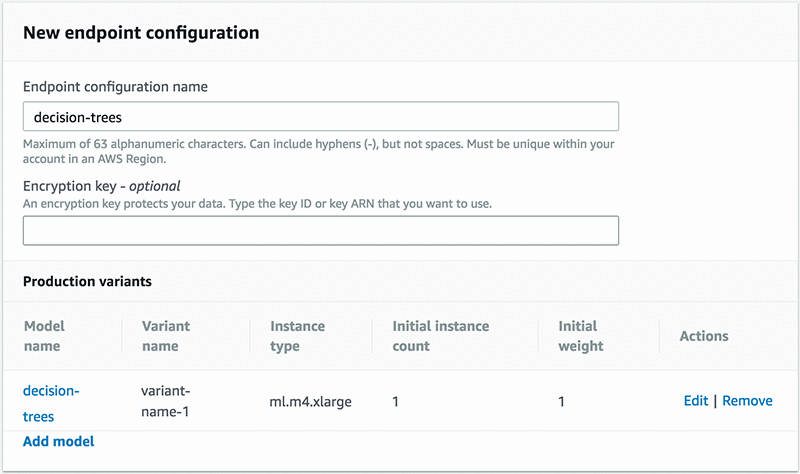
Task: Click the Endpoint configuration name input field
Action: 320,116
